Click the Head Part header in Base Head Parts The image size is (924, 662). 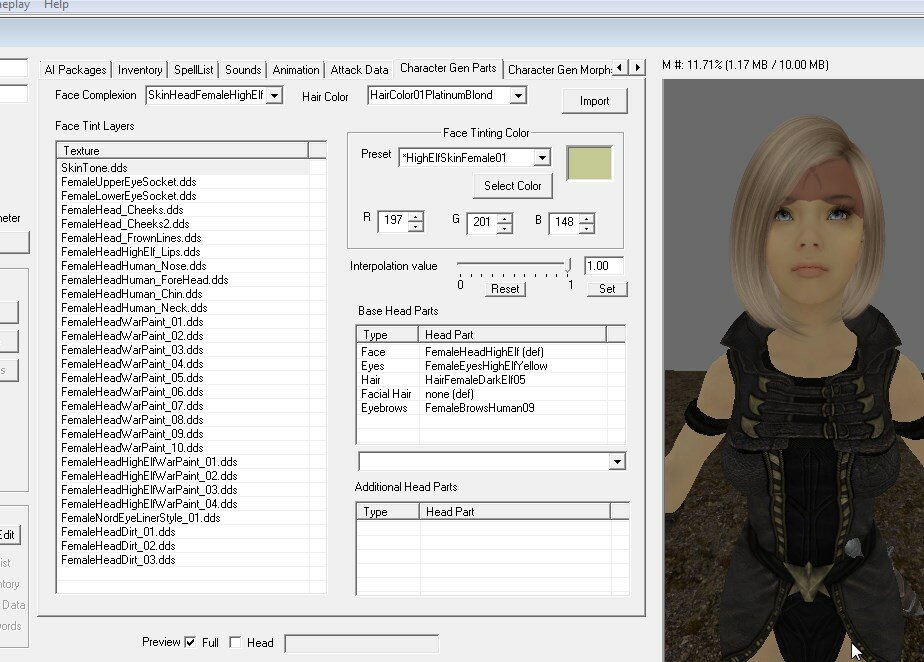point(512,335)
